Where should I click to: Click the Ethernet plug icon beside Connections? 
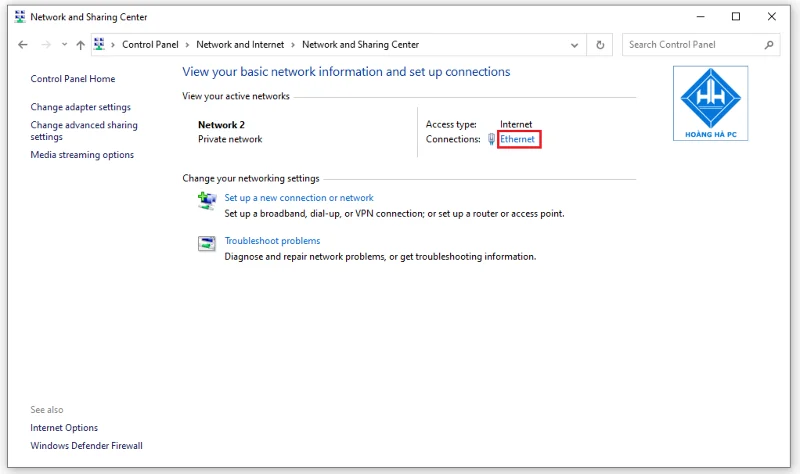[x=491, y=139]
